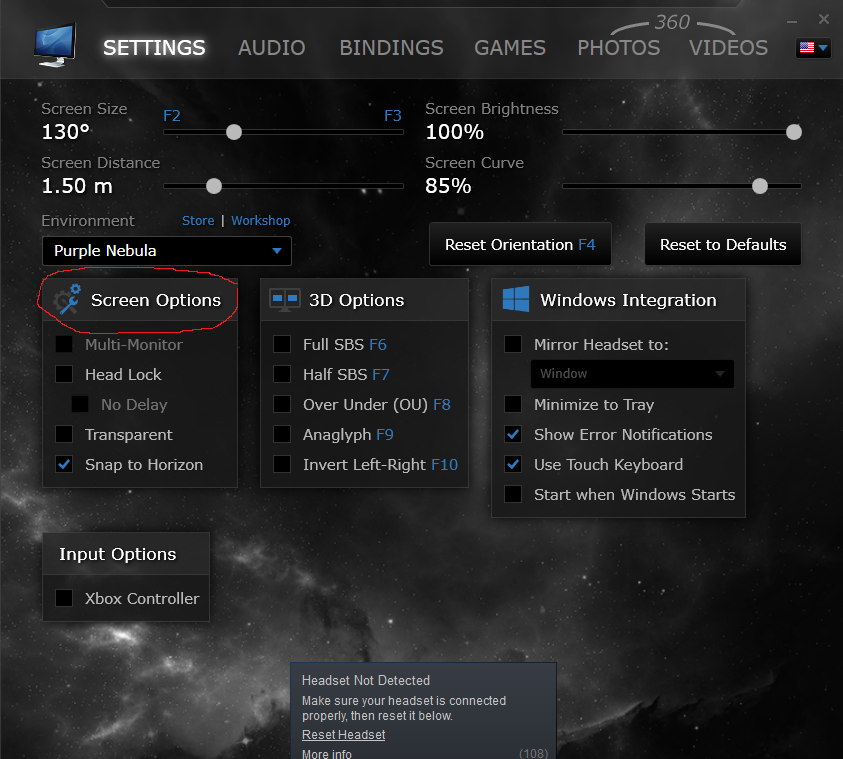Click the 85% screen curve value
The width and height of the screenshot is (843, 759).
448,186
